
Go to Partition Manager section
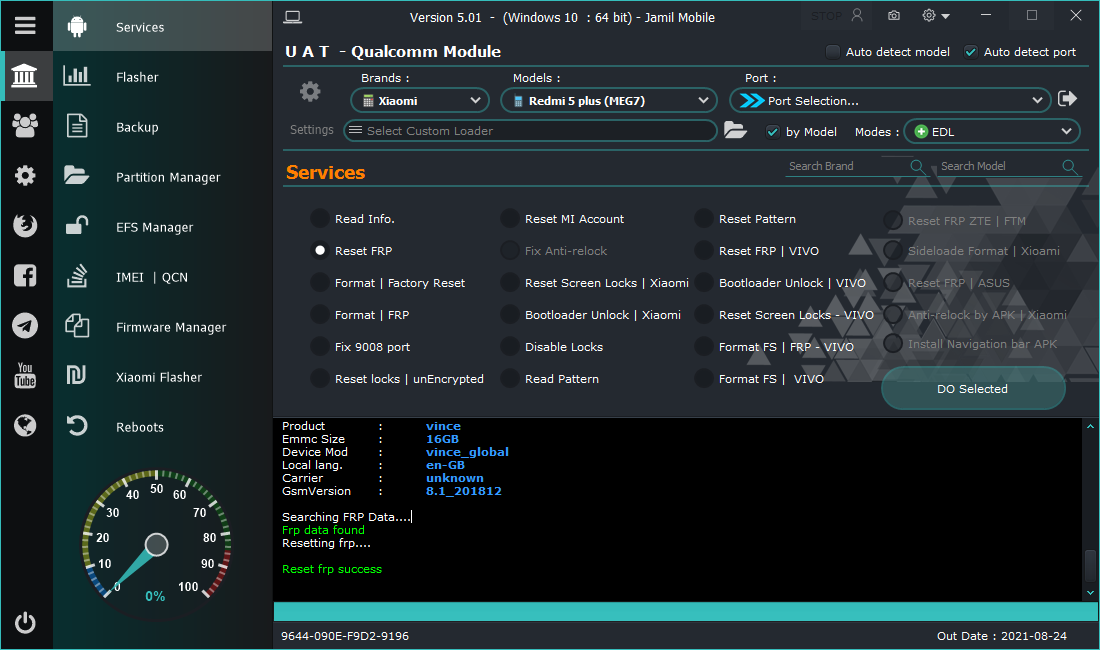coord(167,177)
